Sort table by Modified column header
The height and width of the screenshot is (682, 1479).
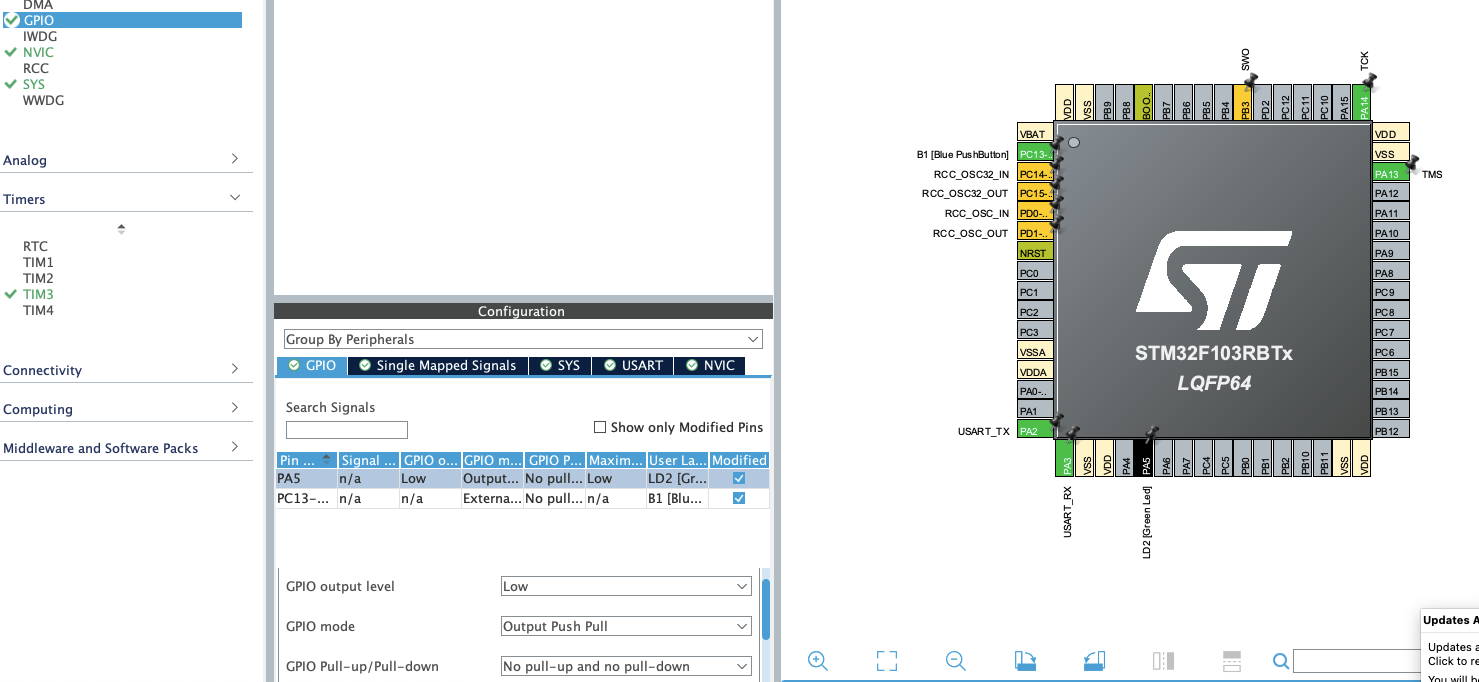tap(739, 460)
